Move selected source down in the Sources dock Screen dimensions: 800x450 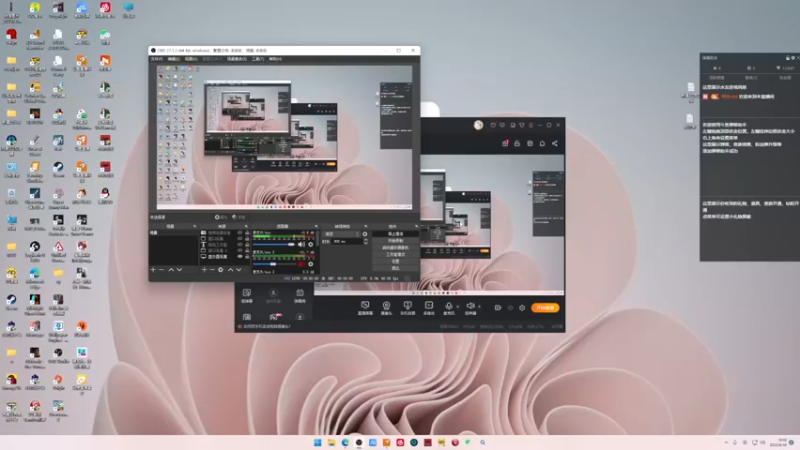click(x=238, y=270)
